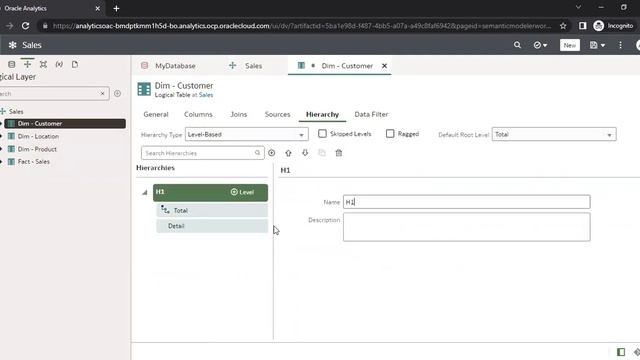Screen dimensions: 640x360
Task: Delete hierarchy using the trash icon
Action: (338, 153)
